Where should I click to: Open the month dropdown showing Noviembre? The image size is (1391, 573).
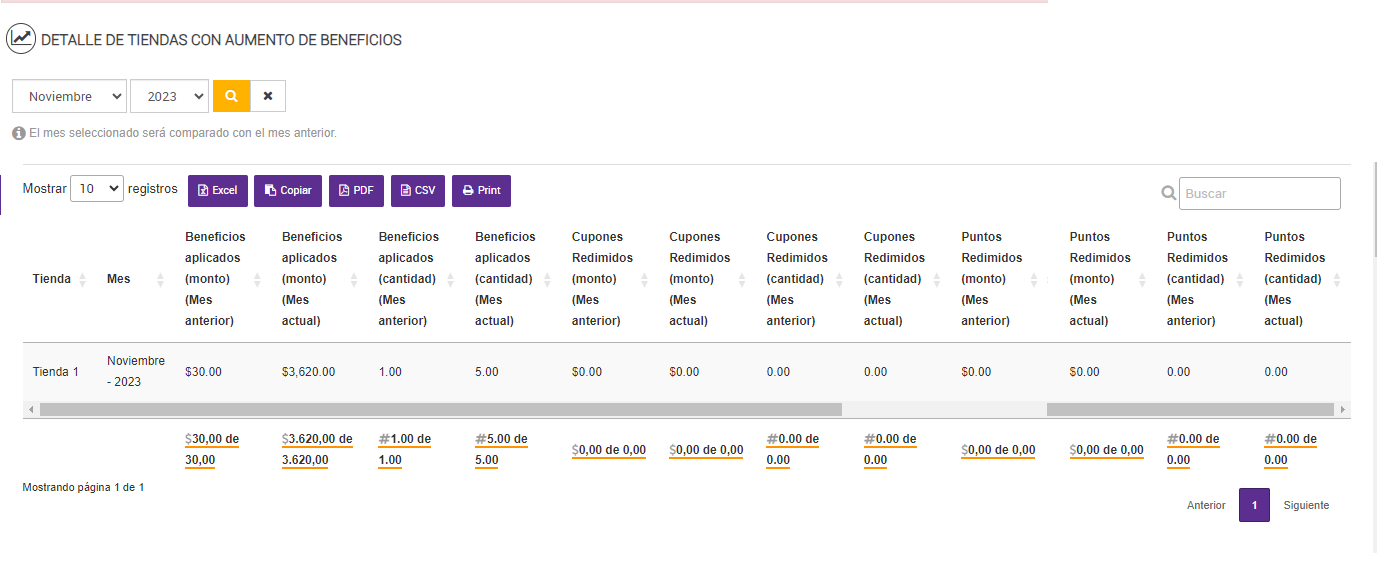click(70, 96)
